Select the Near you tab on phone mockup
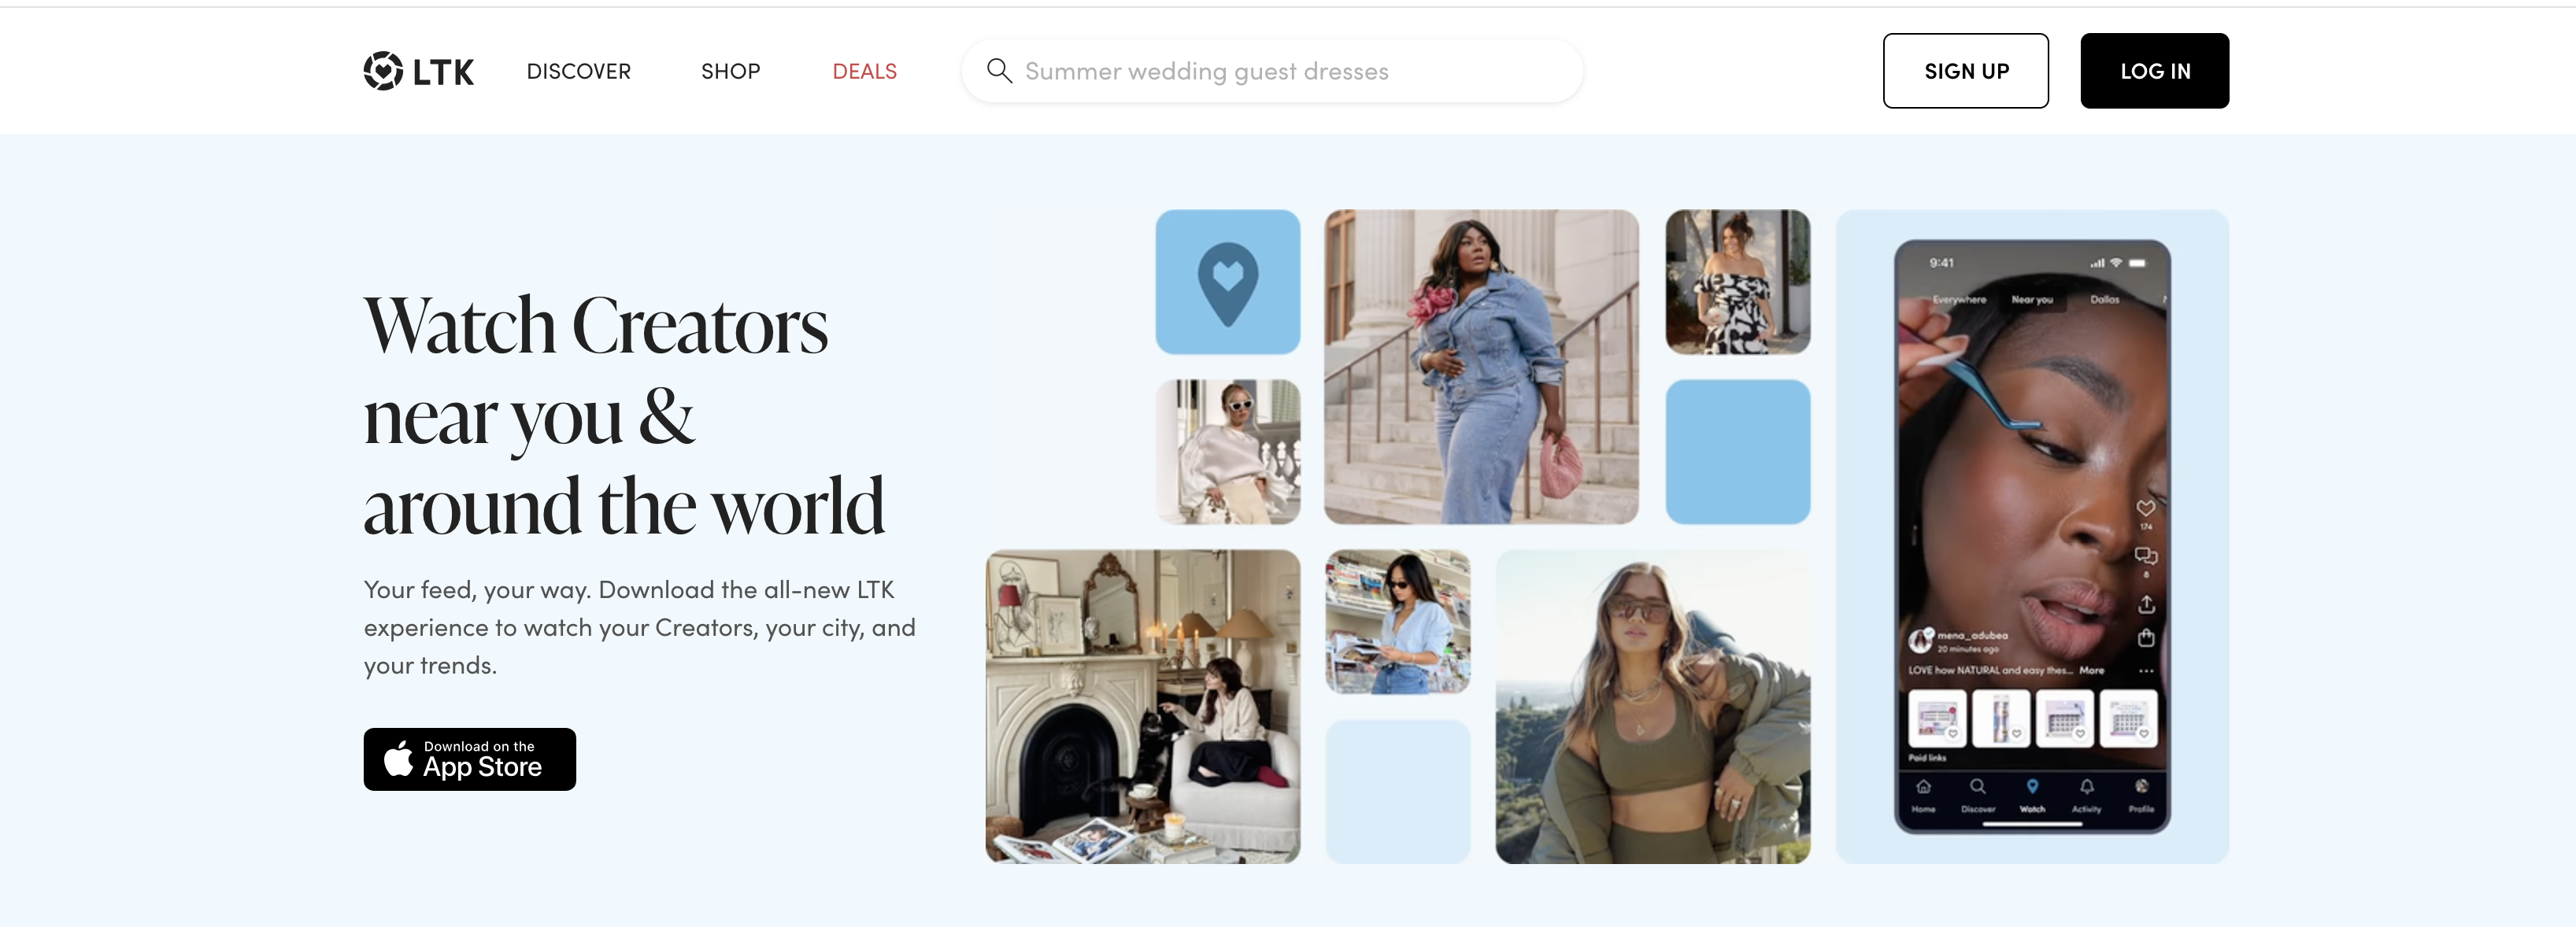This screenshot has width=2576, height=927. click(x=2031, y=299)
